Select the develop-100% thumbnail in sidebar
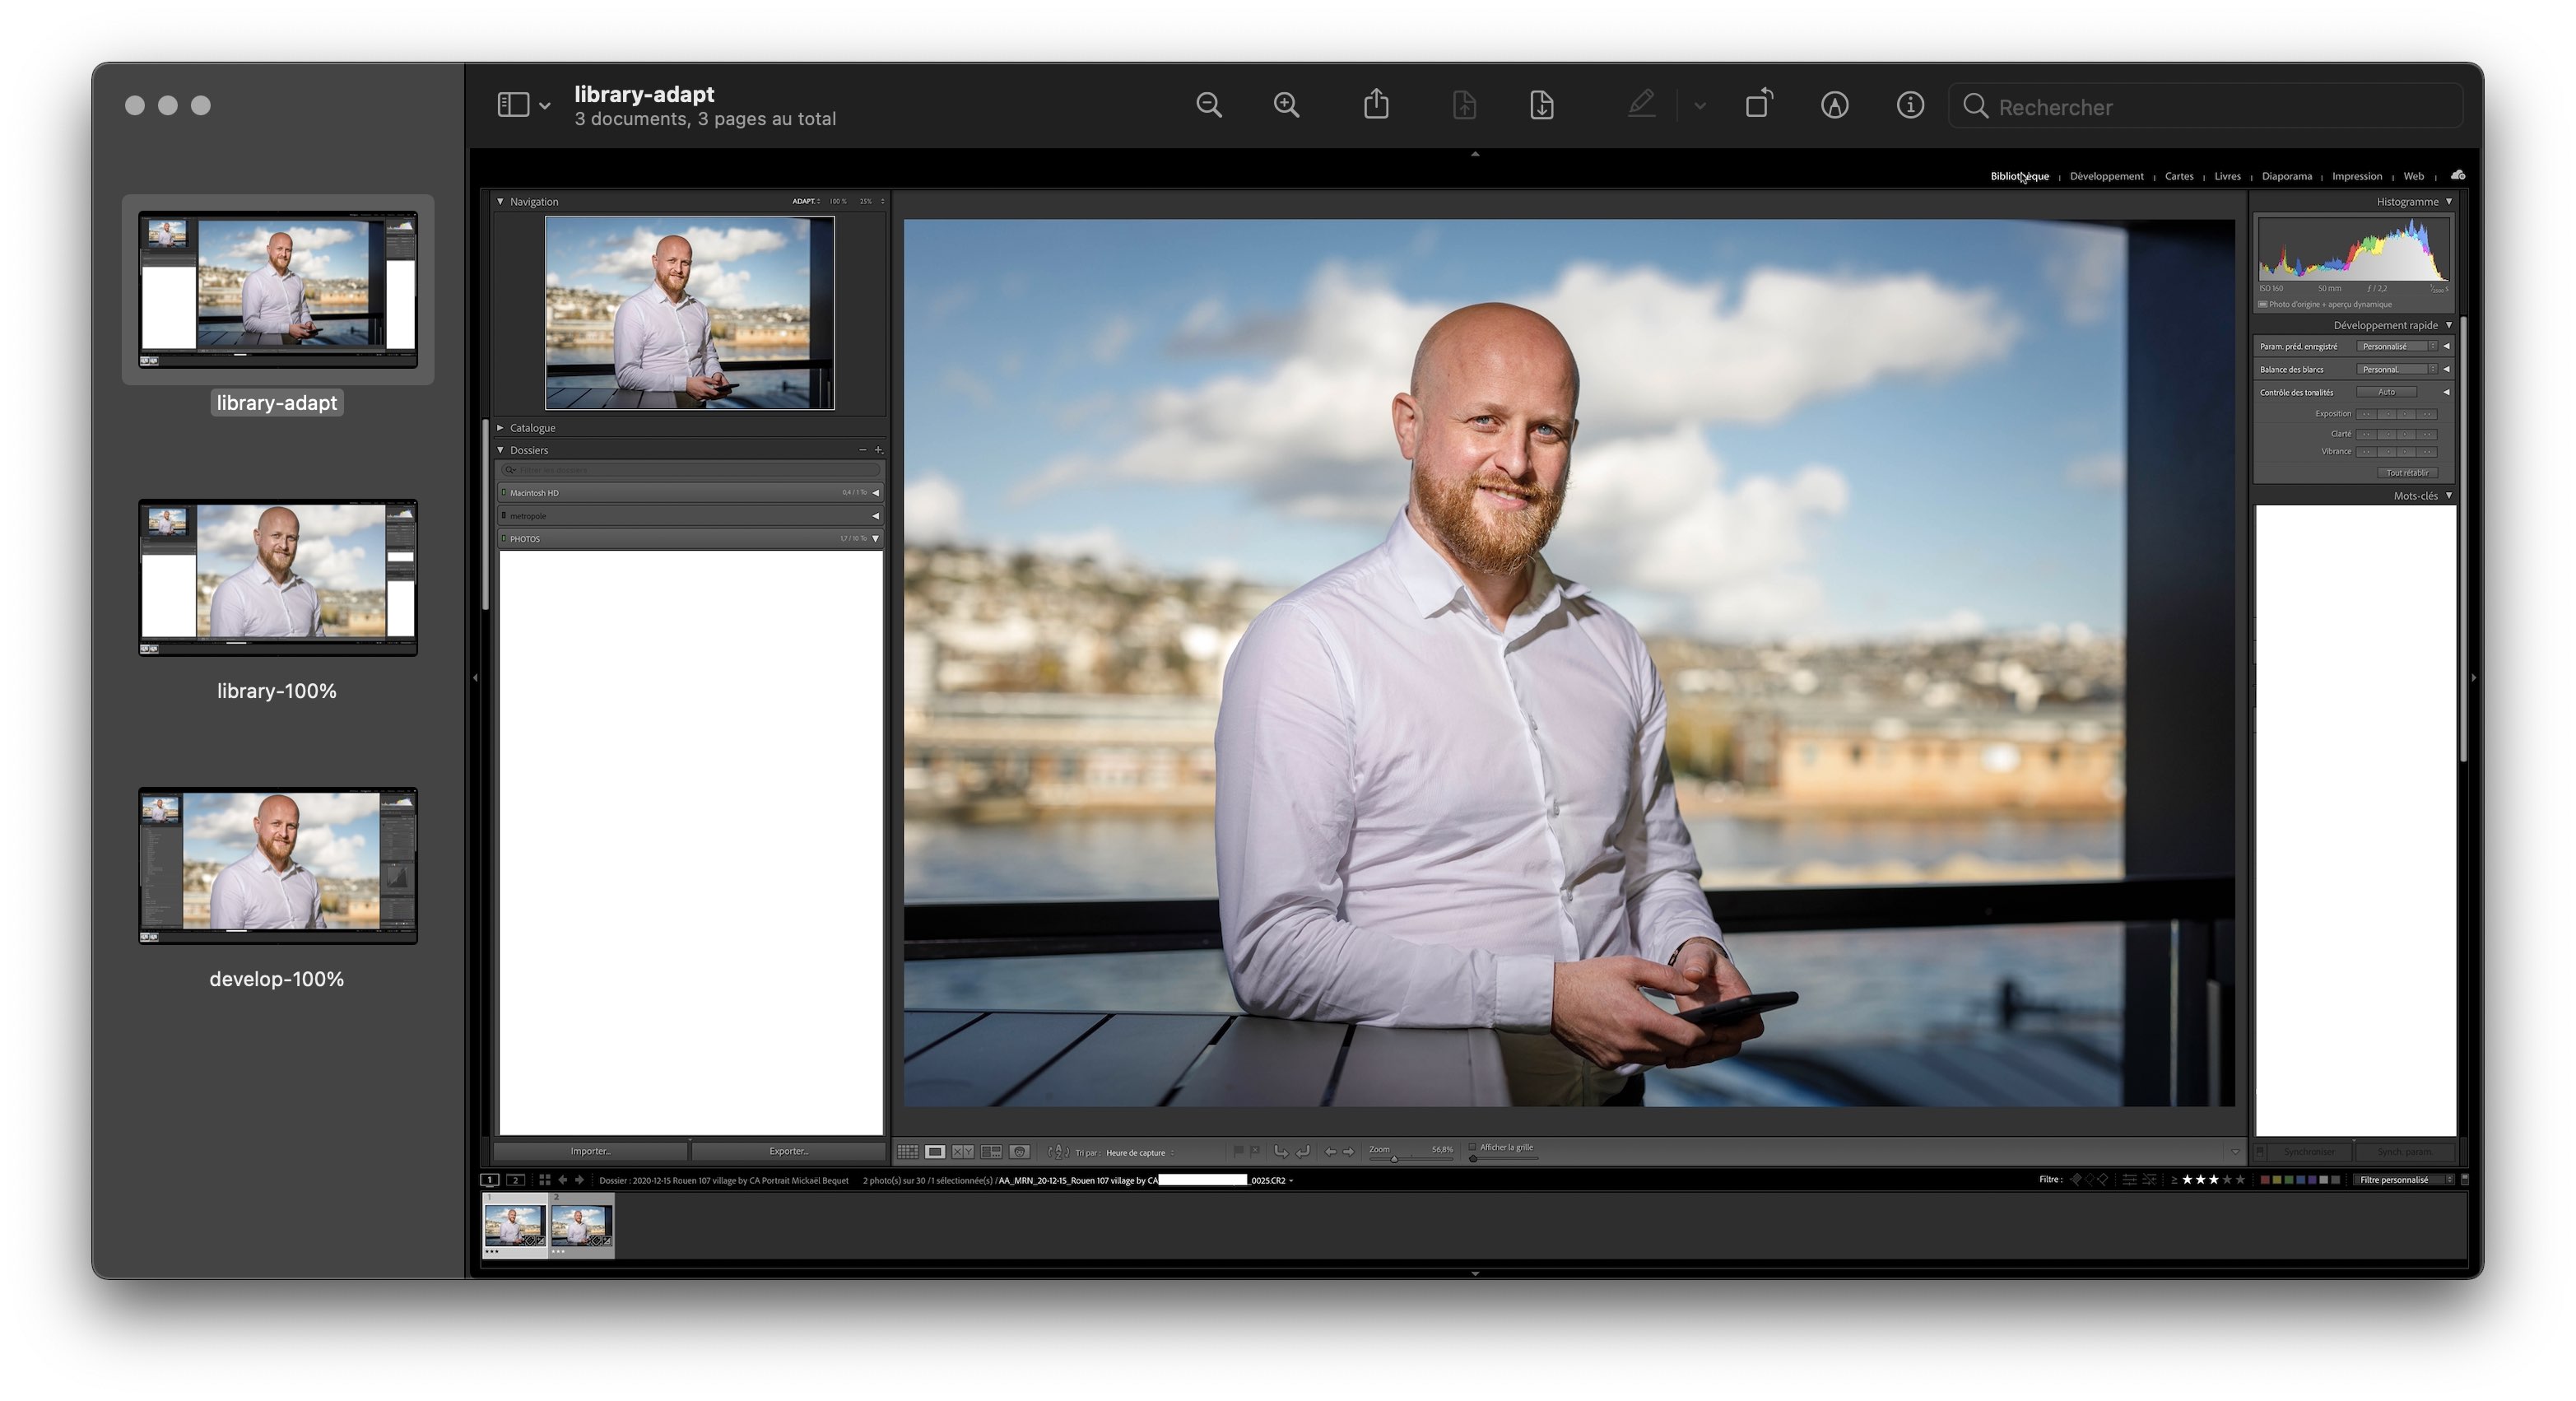 click(x=277, y=866)
